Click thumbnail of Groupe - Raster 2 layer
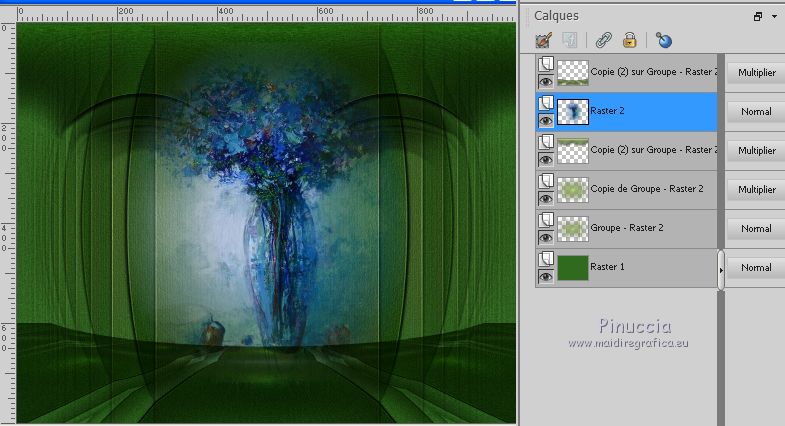Screen dimensions: 785x426 [573, 229]
